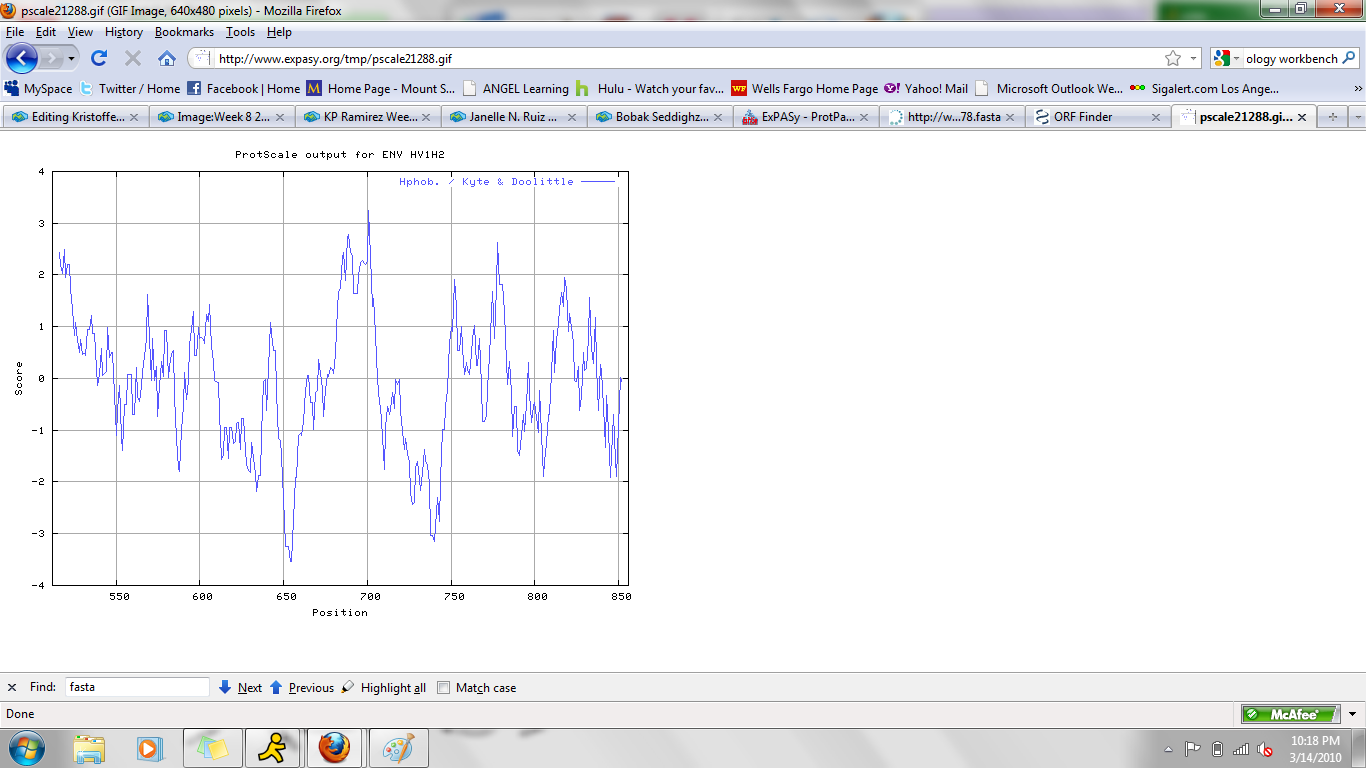
Task: Open the Bookmarks menu
Action: click(x=184, y=32)
